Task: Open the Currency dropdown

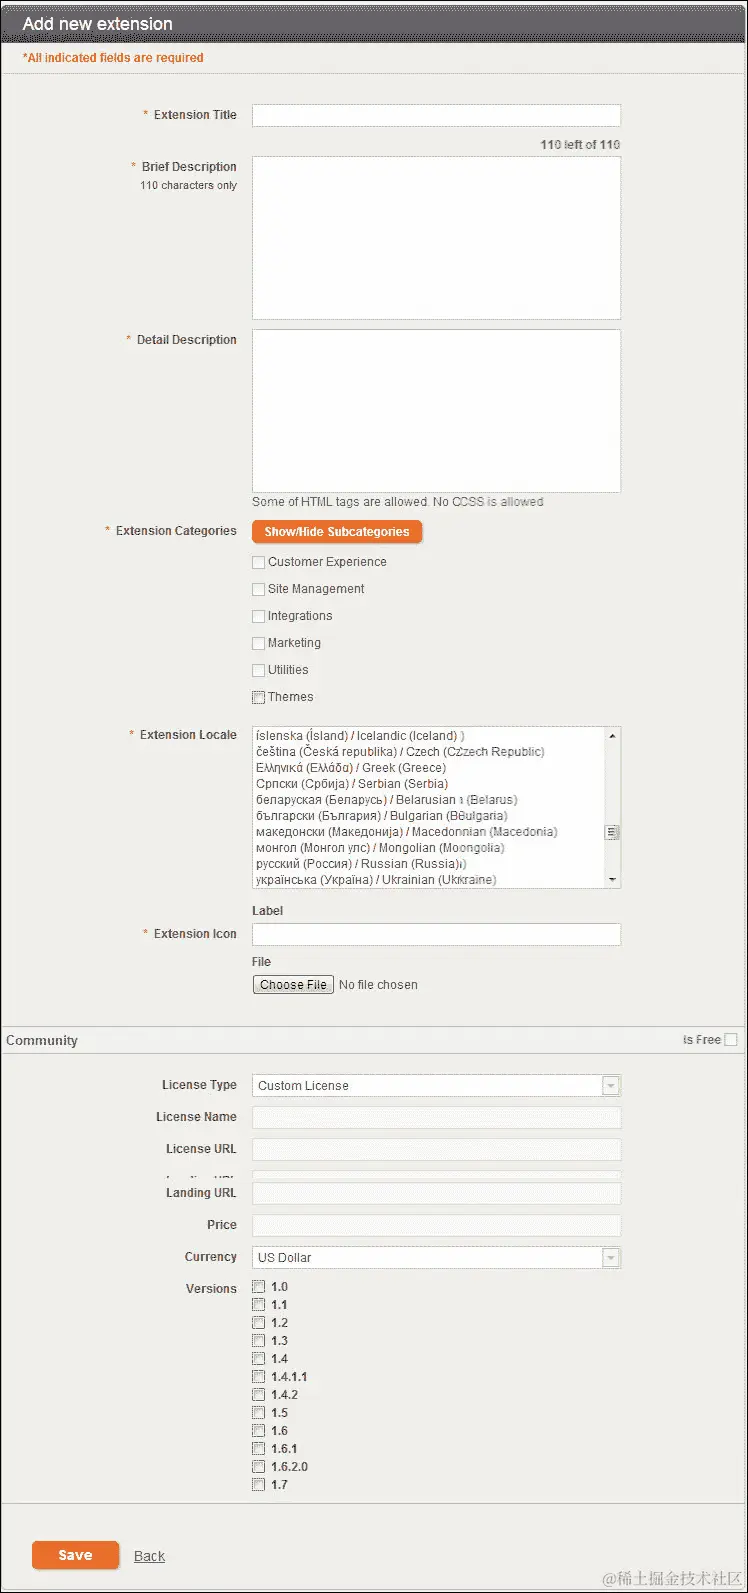Action: click(436, 1258)
